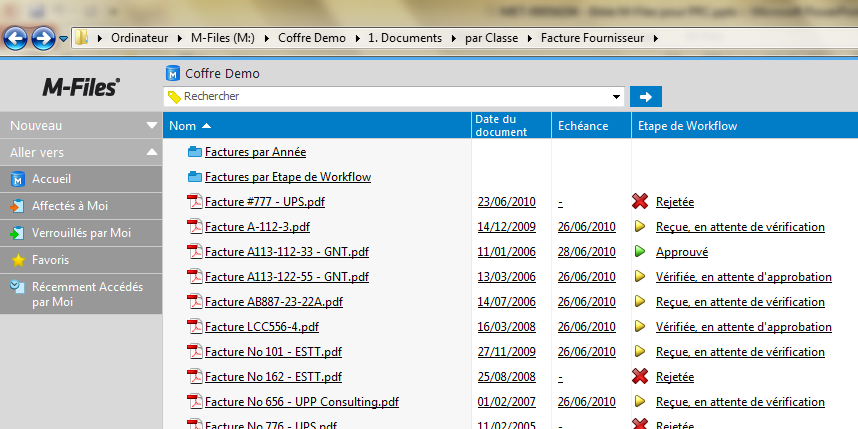
Task: Click PDF icon of Facture No 162 - ESTT.pdf
Action: pos(195,376)
